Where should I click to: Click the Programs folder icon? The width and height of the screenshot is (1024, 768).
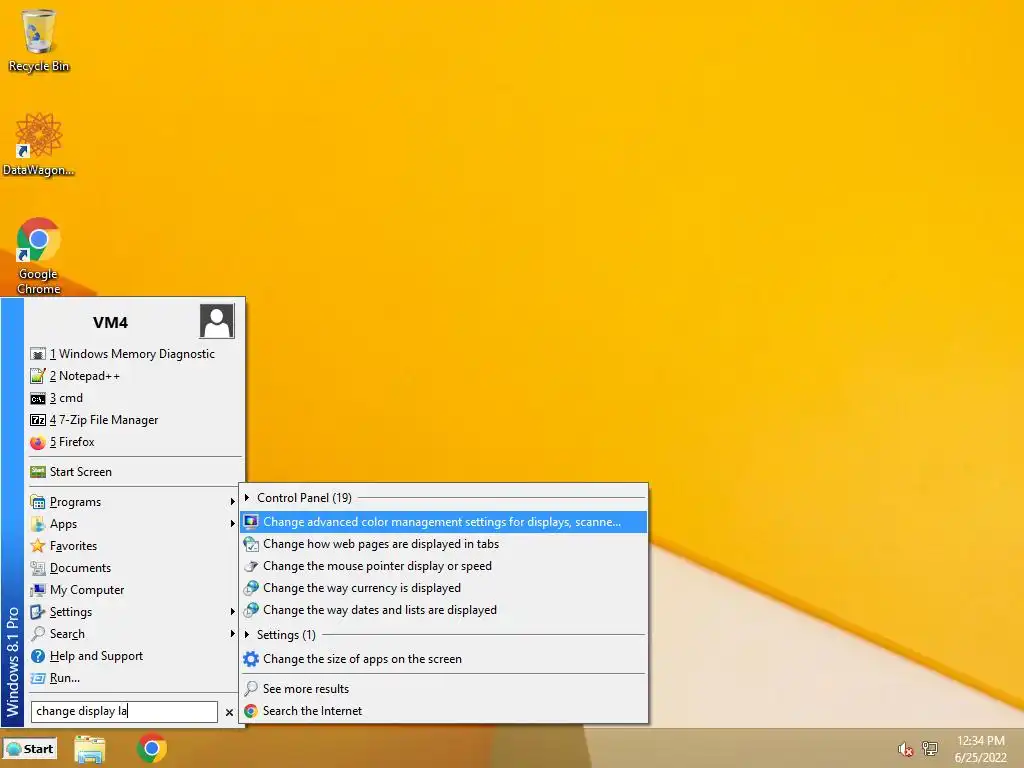tap(38, 502)
